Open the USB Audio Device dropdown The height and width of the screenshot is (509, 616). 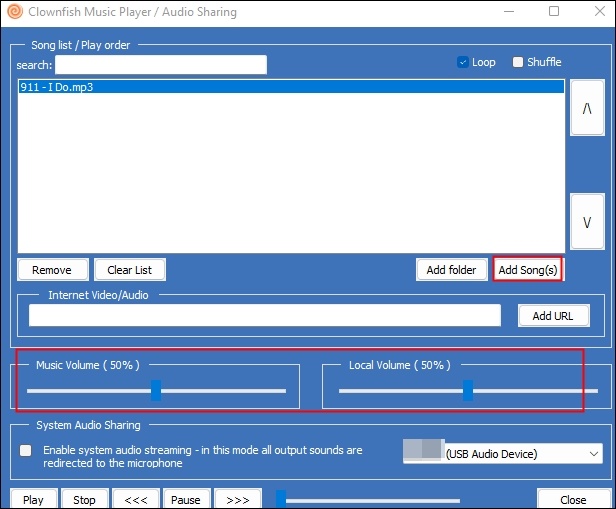tap(503, 453)
